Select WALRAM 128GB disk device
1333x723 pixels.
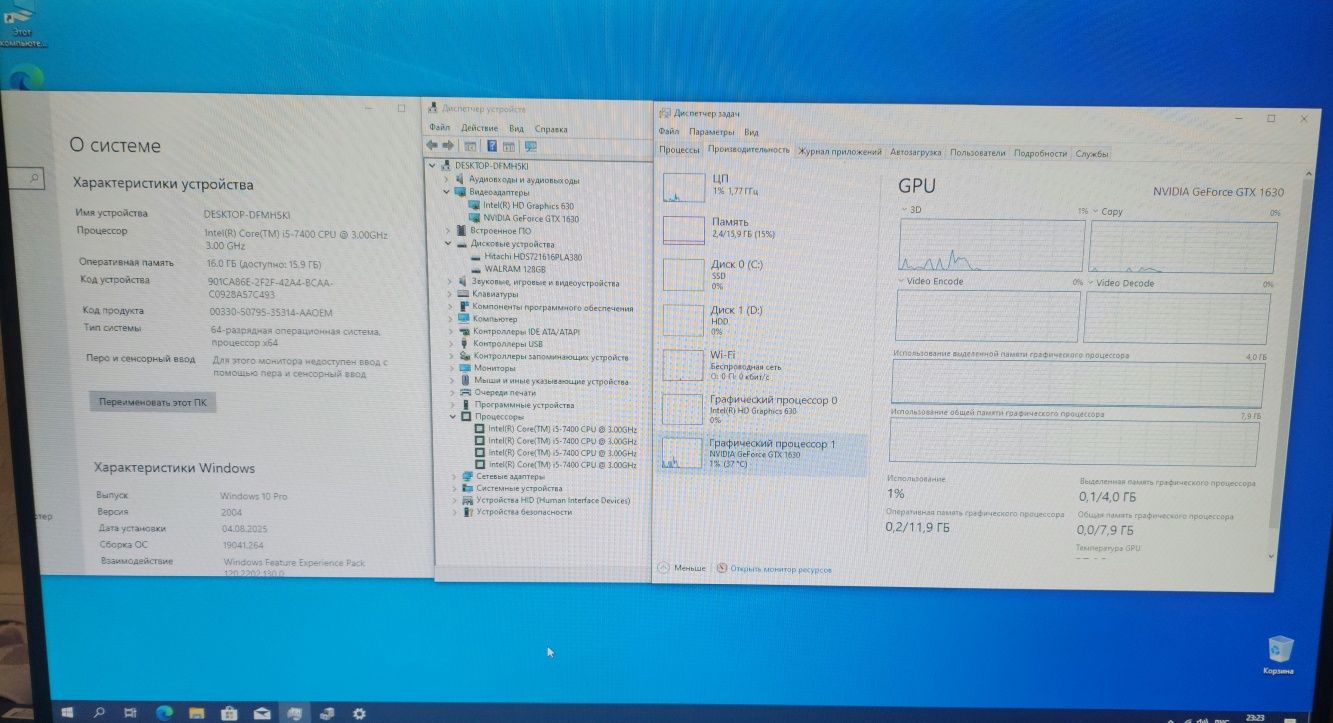(508, 269)
